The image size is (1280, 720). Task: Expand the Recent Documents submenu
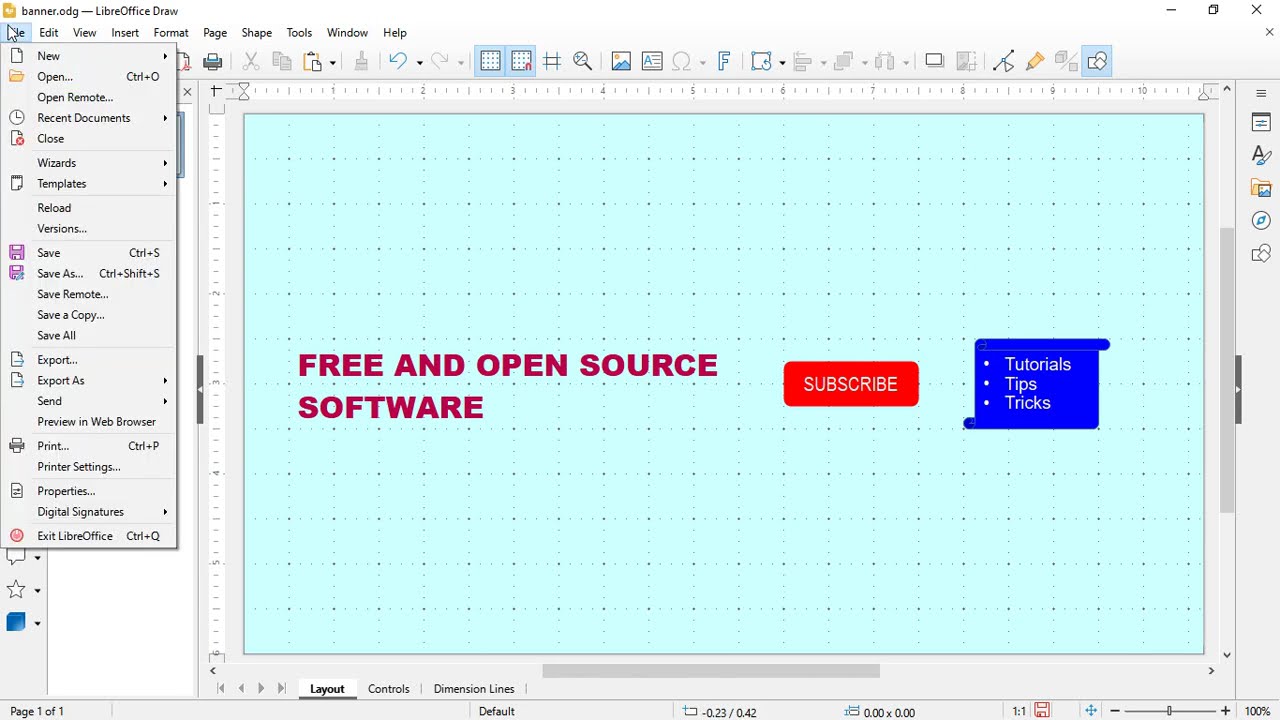(x=90, y=118)
